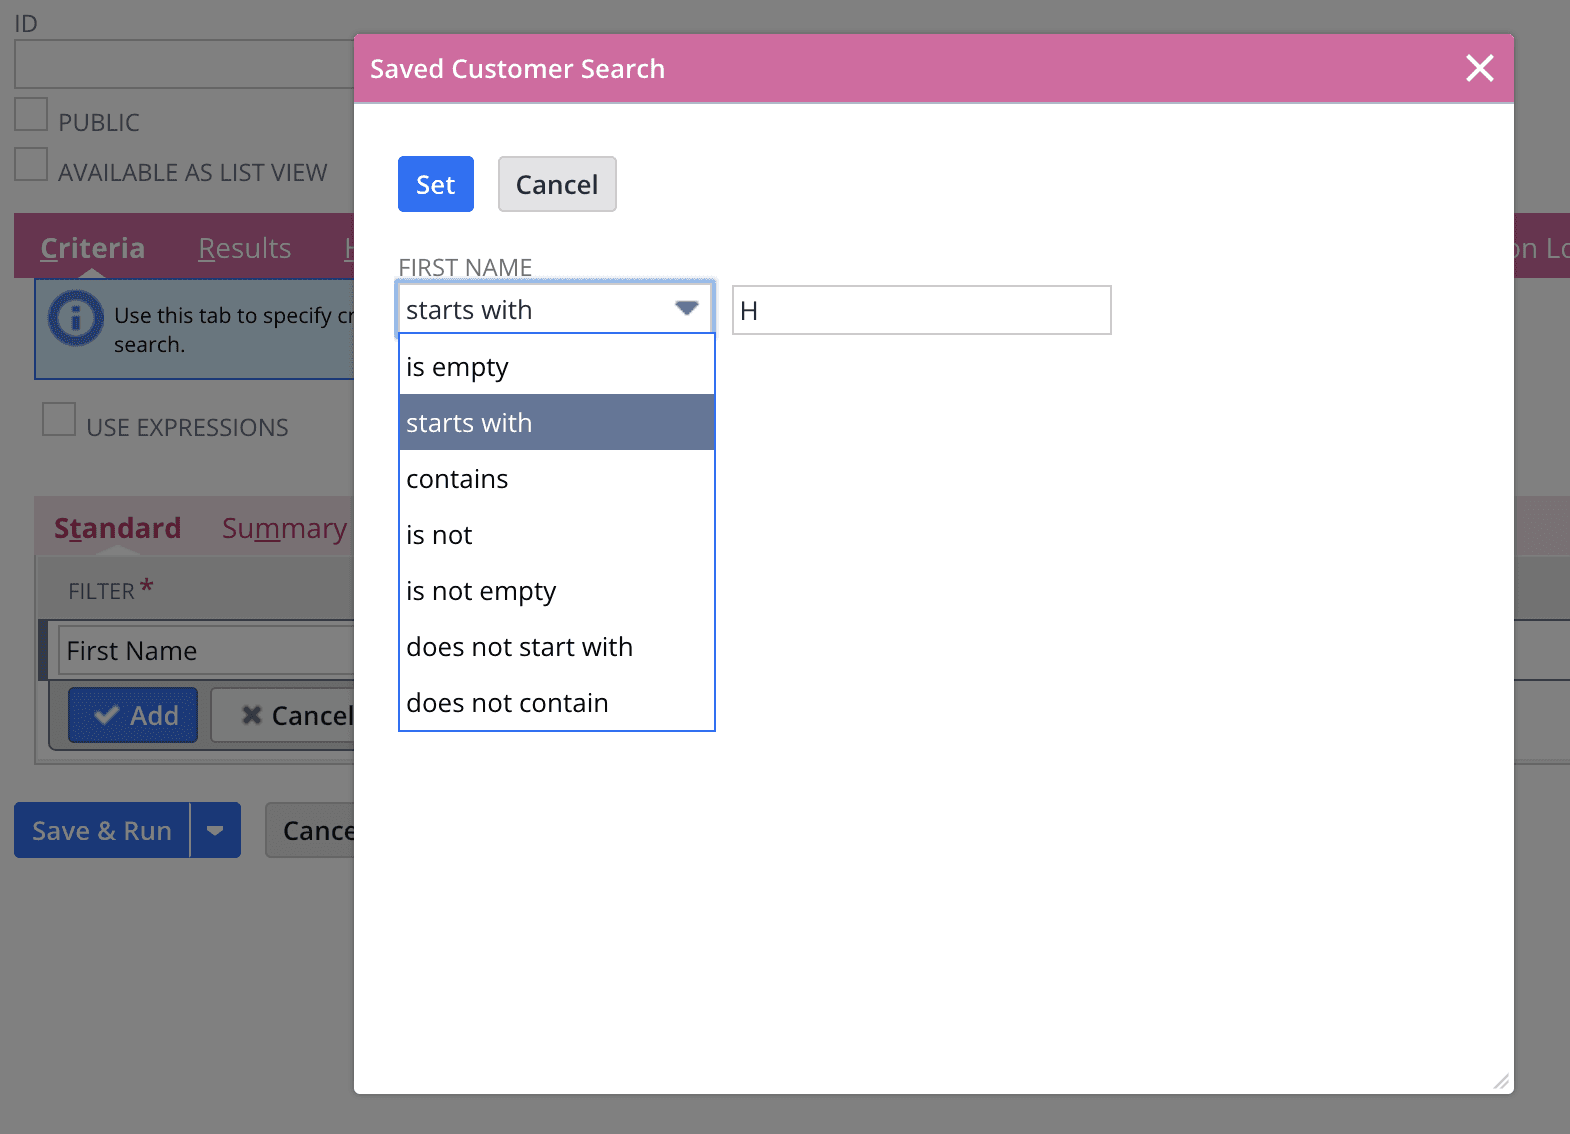Screen dimensions: 1570x1134
Task: Click the Save & Run button
Action: click(100, 830)
